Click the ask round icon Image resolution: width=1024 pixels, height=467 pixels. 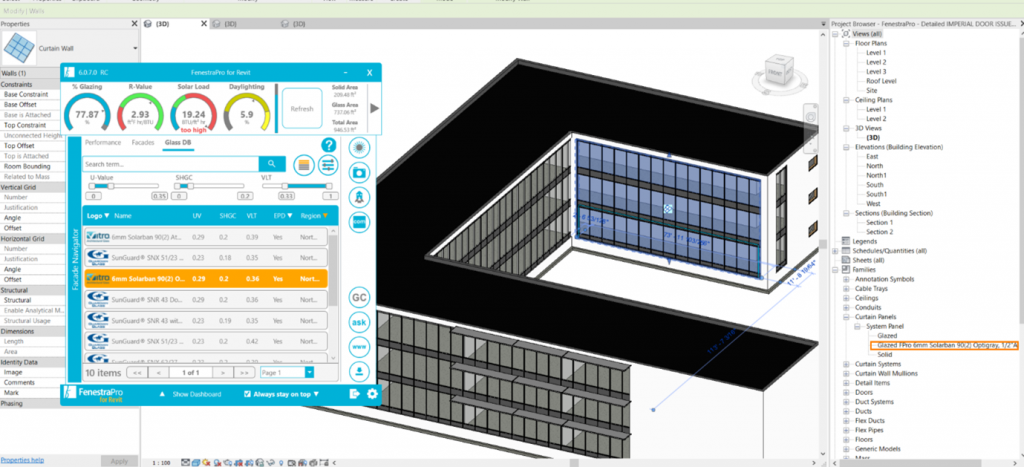coord(359,322)
